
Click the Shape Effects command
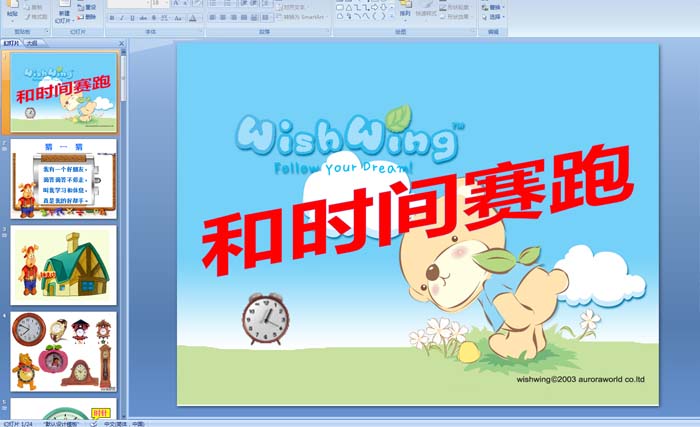(454, 17)
